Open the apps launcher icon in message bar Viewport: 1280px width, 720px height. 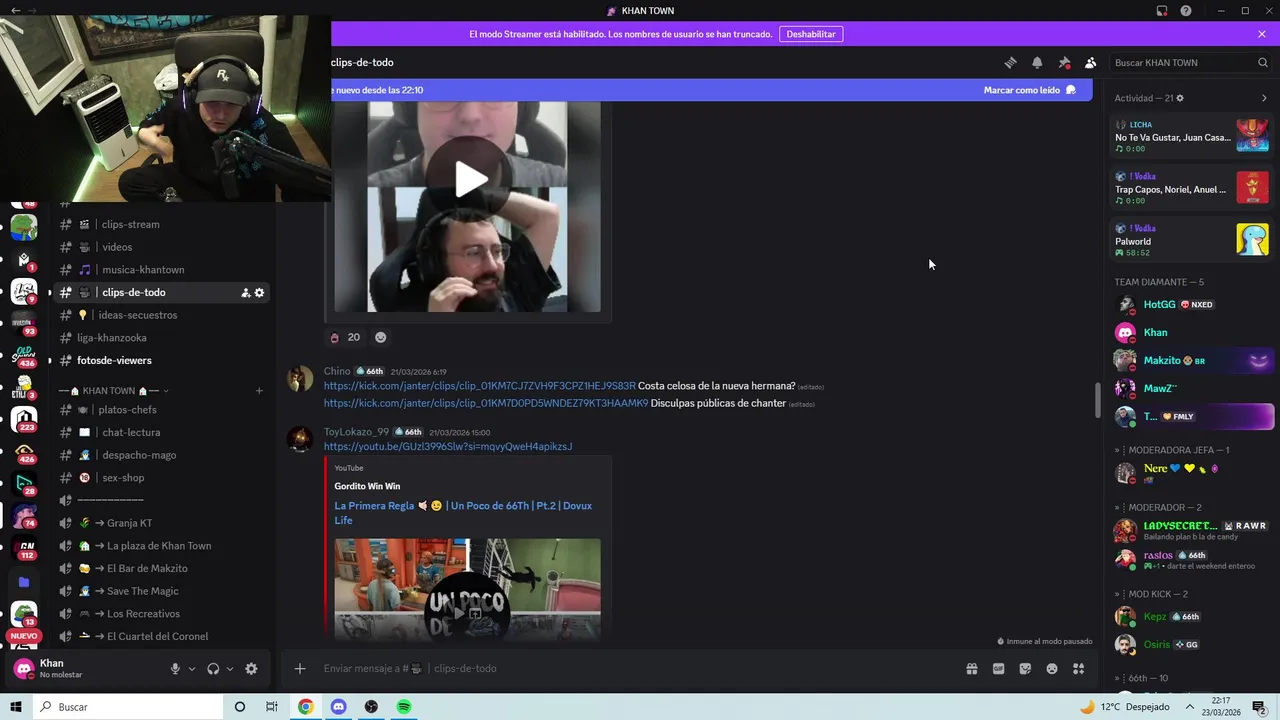[x=1078, y=668]
